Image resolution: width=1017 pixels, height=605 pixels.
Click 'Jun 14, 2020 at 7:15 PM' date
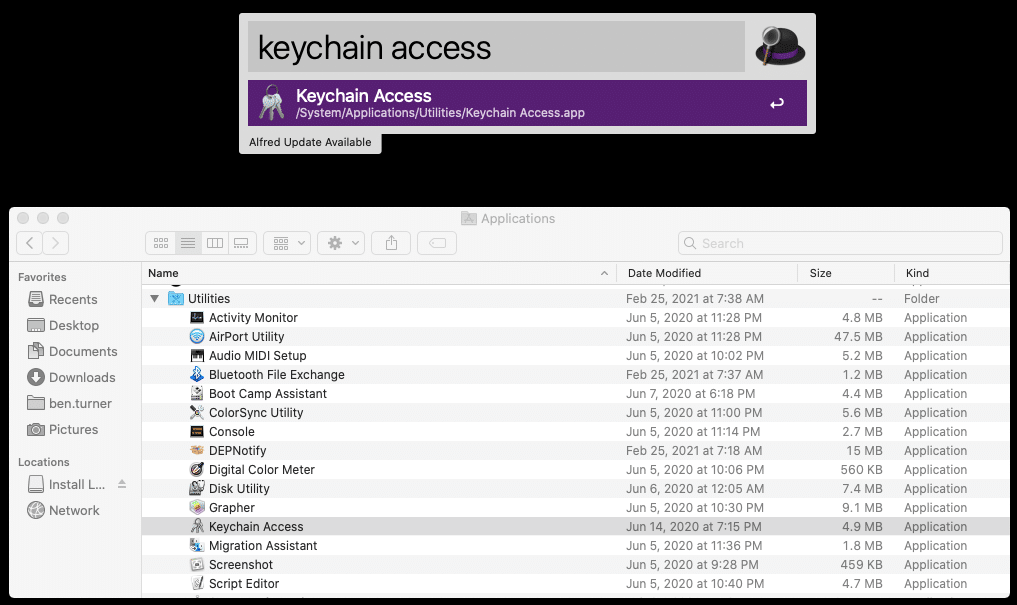(693, 527)
